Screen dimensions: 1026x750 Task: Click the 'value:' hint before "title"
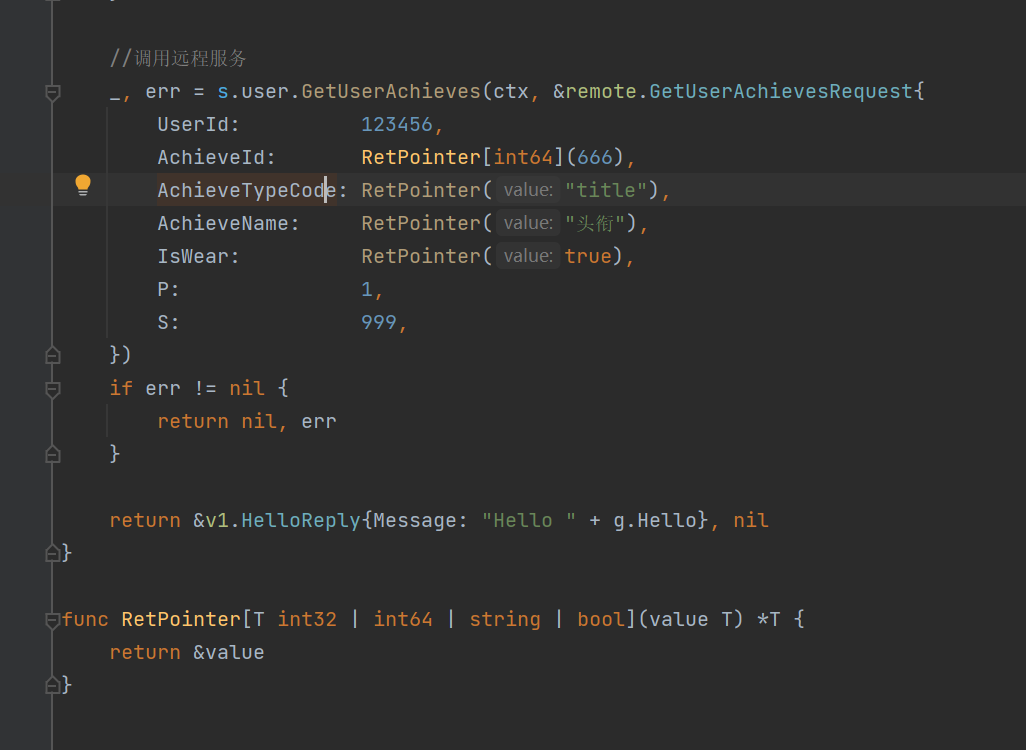528,190
